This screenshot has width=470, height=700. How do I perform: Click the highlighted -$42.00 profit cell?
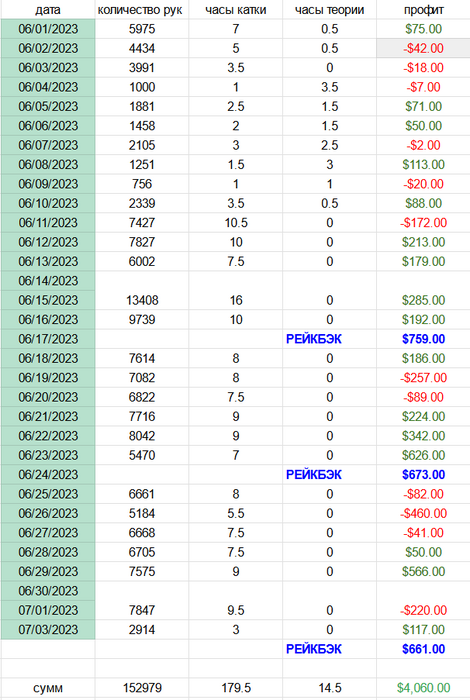423,48
